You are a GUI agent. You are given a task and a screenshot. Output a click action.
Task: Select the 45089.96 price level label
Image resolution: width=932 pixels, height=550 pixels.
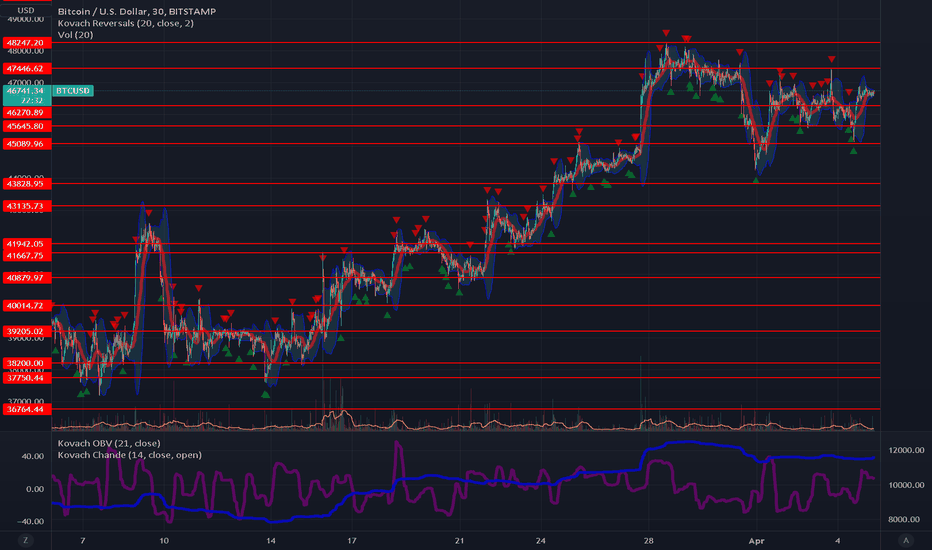(25, 144)
